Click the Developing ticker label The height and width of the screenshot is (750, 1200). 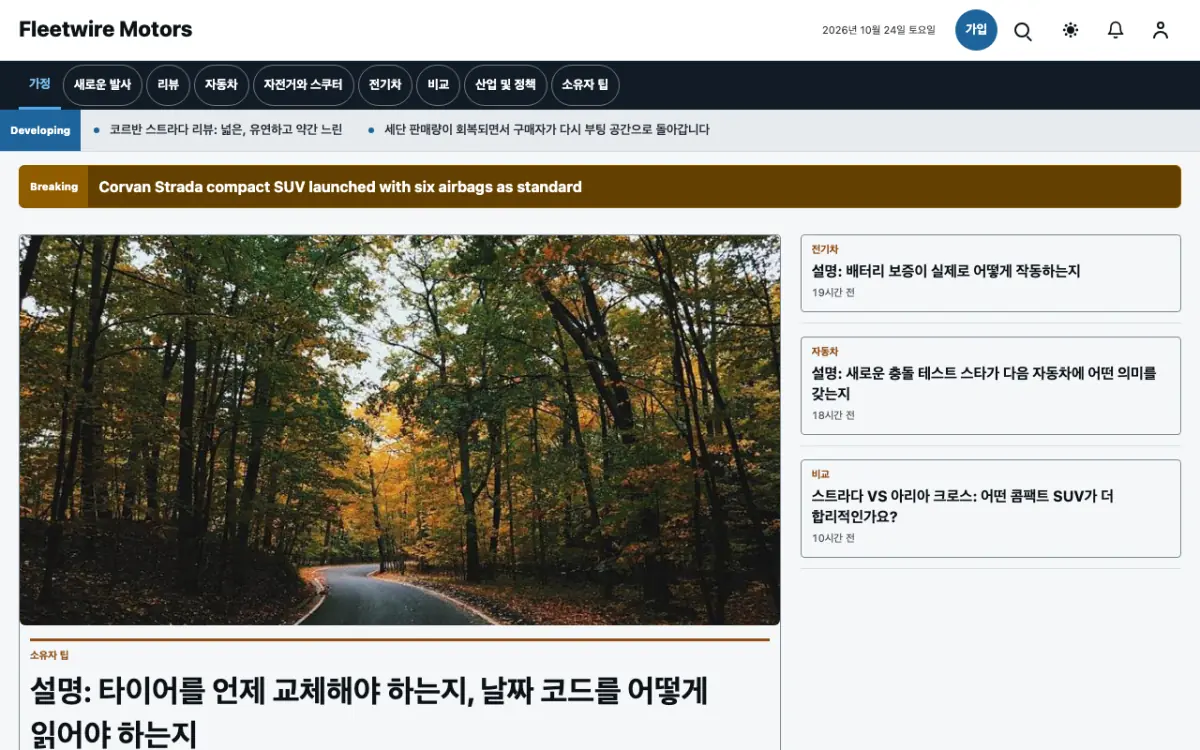tap(40, 130)
